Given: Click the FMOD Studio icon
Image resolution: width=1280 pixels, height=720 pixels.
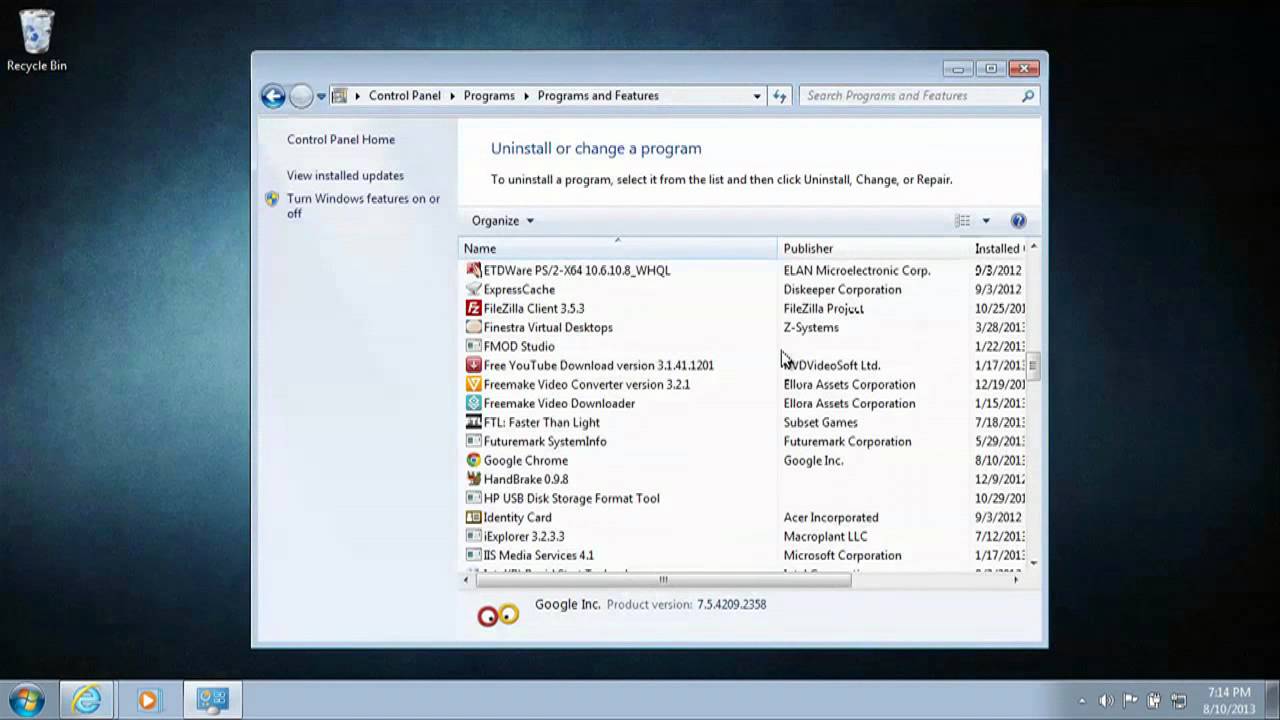Looking at the screenshot, I should point(473,346).
